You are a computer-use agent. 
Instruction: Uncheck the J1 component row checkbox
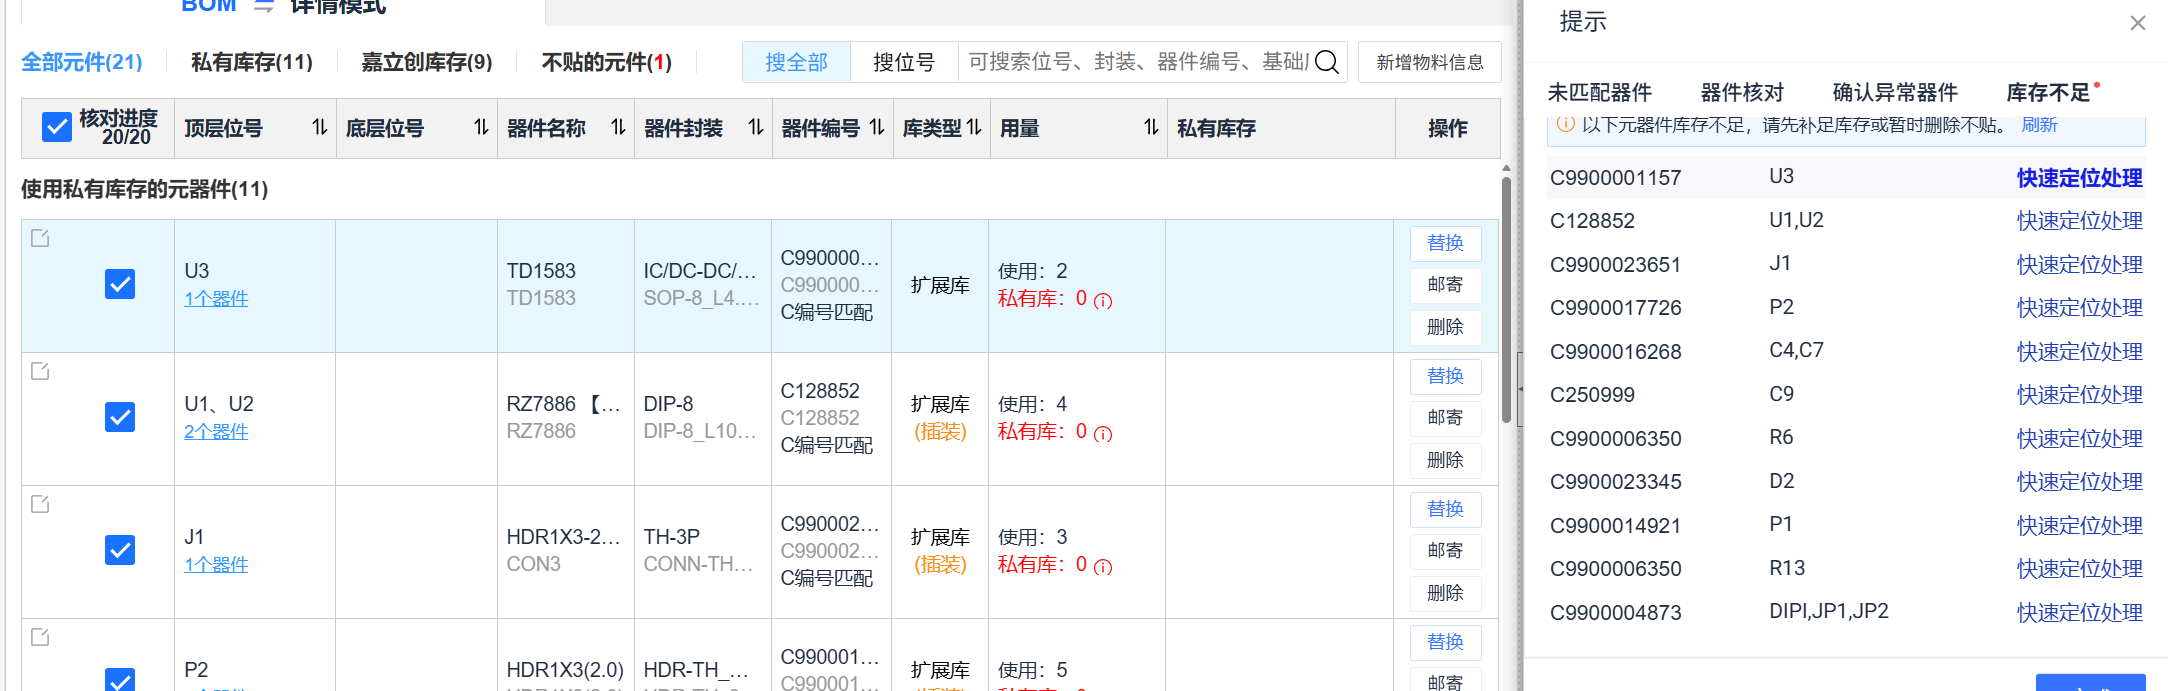pos(120,550)
